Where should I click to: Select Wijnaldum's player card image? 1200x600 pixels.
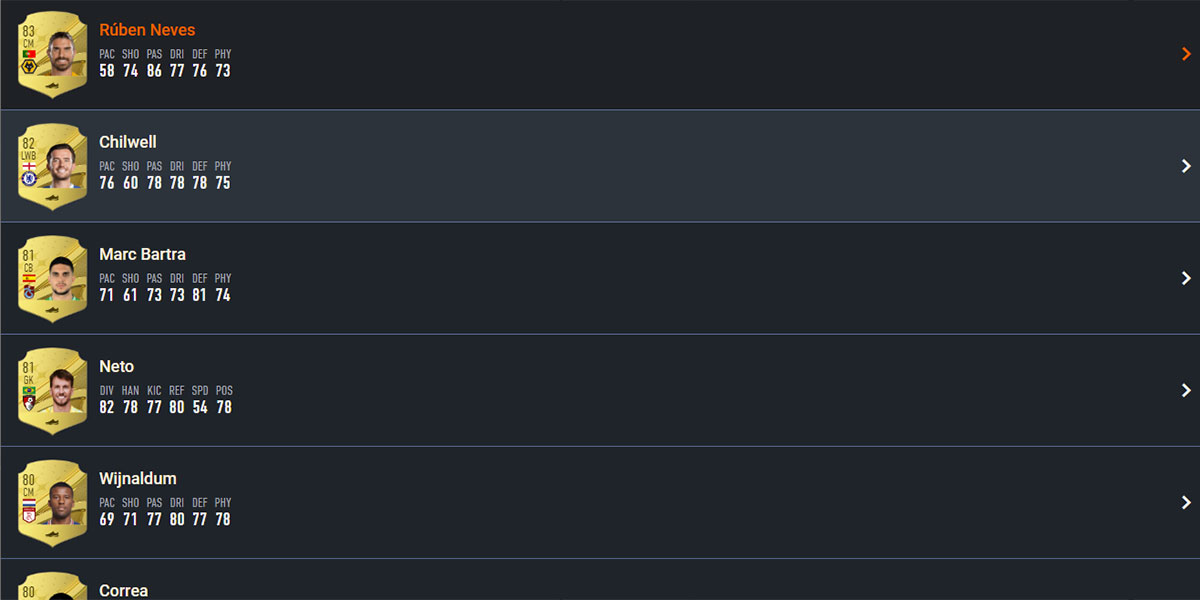[x=53, y=503]
